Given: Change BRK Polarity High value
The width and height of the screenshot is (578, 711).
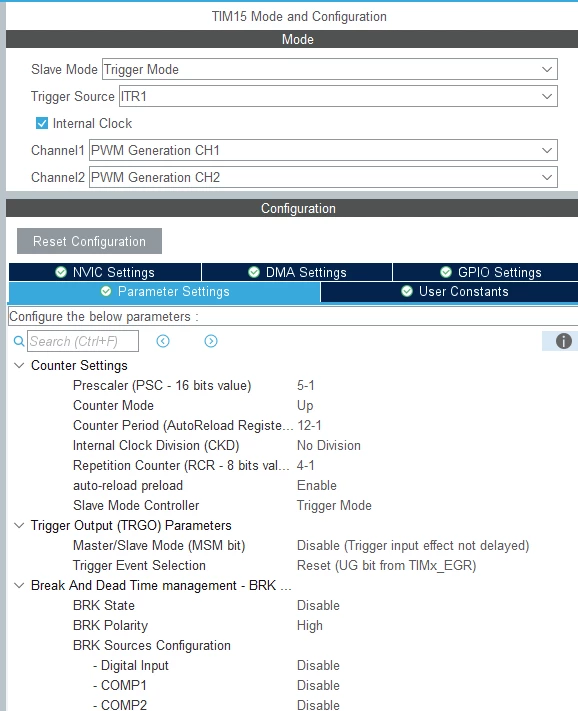Looking at the screenshot, I should [x=310, y=625].
